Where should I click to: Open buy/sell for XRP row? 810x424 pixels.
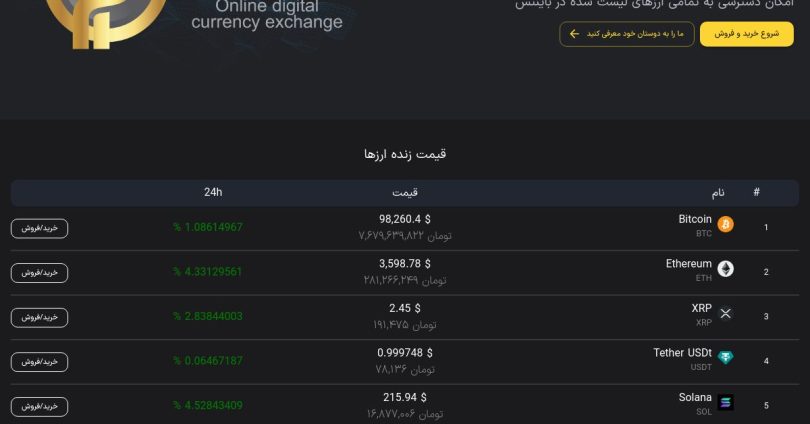(40, 317)
